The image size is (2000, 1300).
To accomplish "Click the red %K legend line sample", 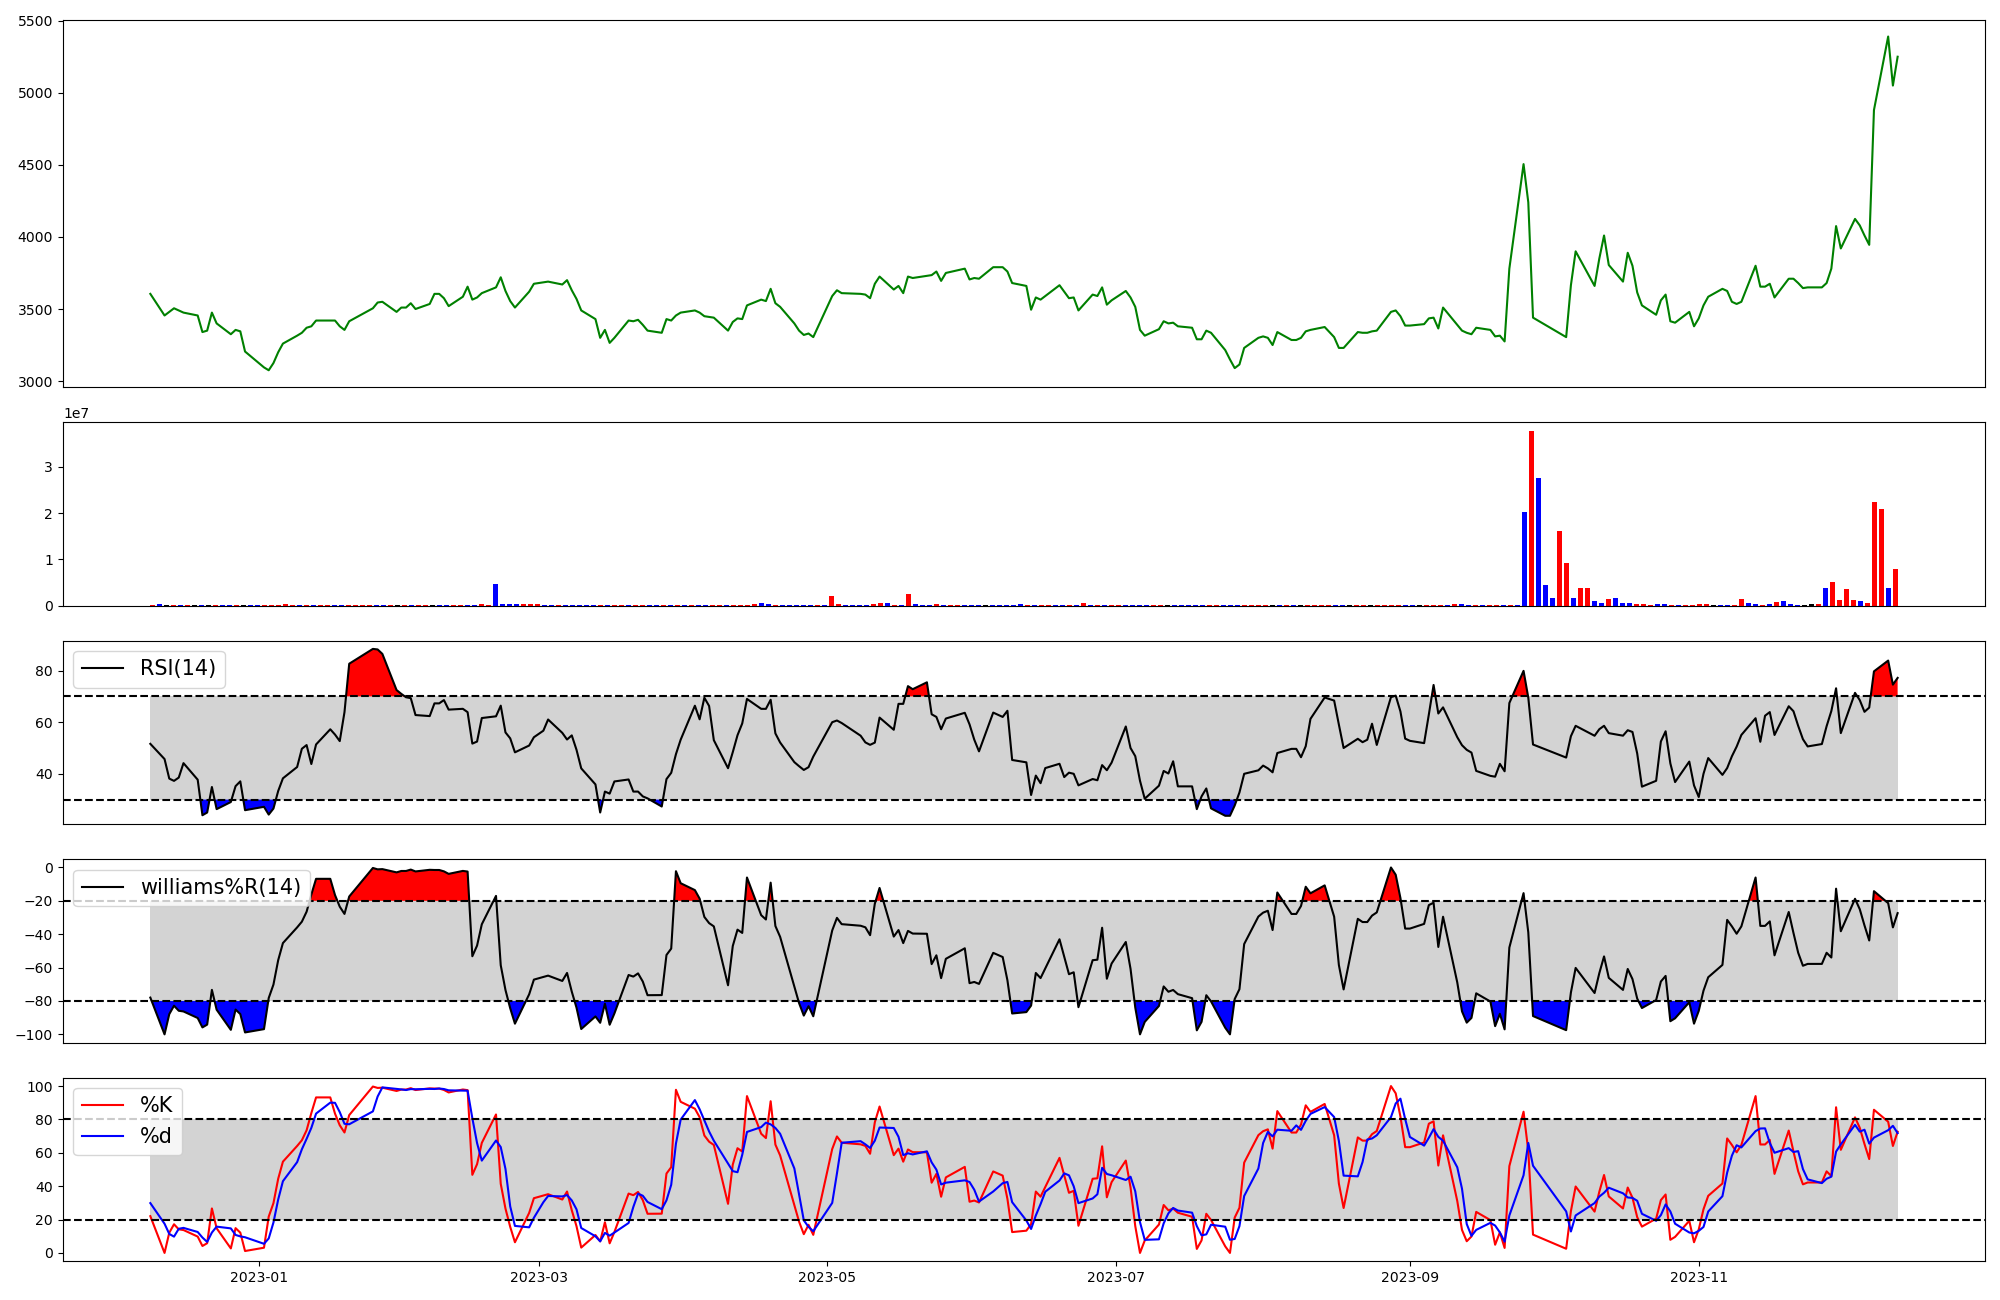I will [x=102, y=1105].
